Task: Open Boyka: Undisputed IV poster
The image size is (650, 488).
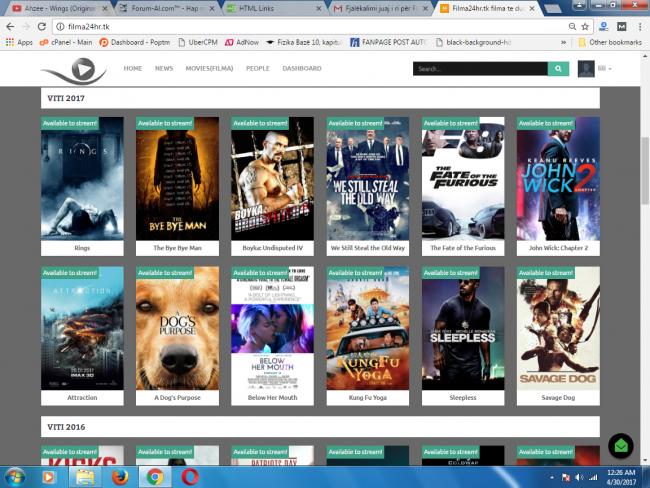Action: pos(272,179)
